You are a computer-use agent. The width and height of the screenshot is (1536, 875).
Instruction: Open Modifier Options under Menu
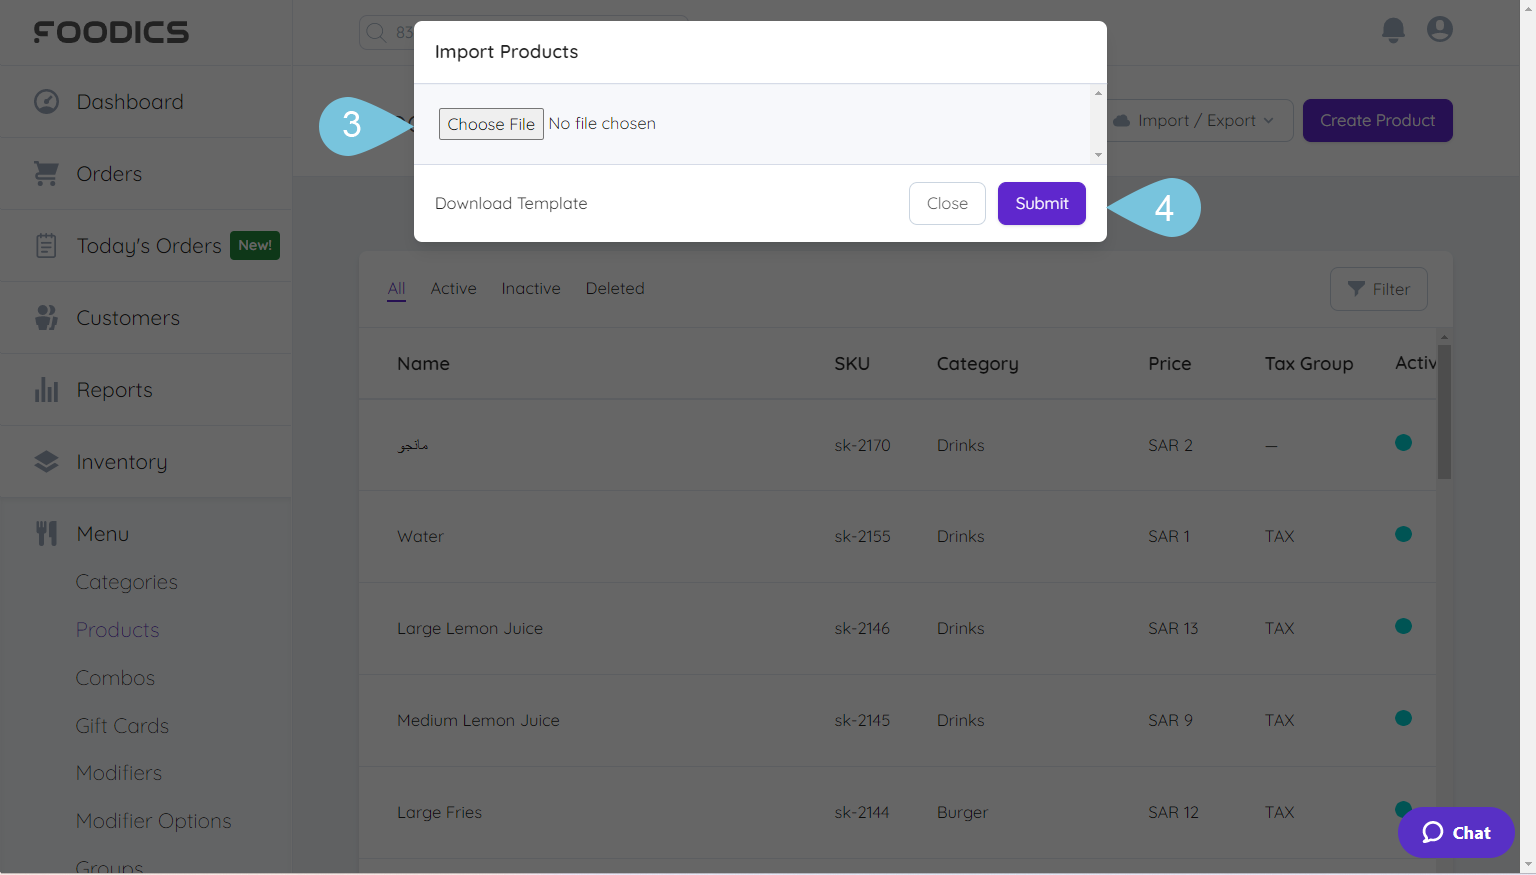[154, 821]
